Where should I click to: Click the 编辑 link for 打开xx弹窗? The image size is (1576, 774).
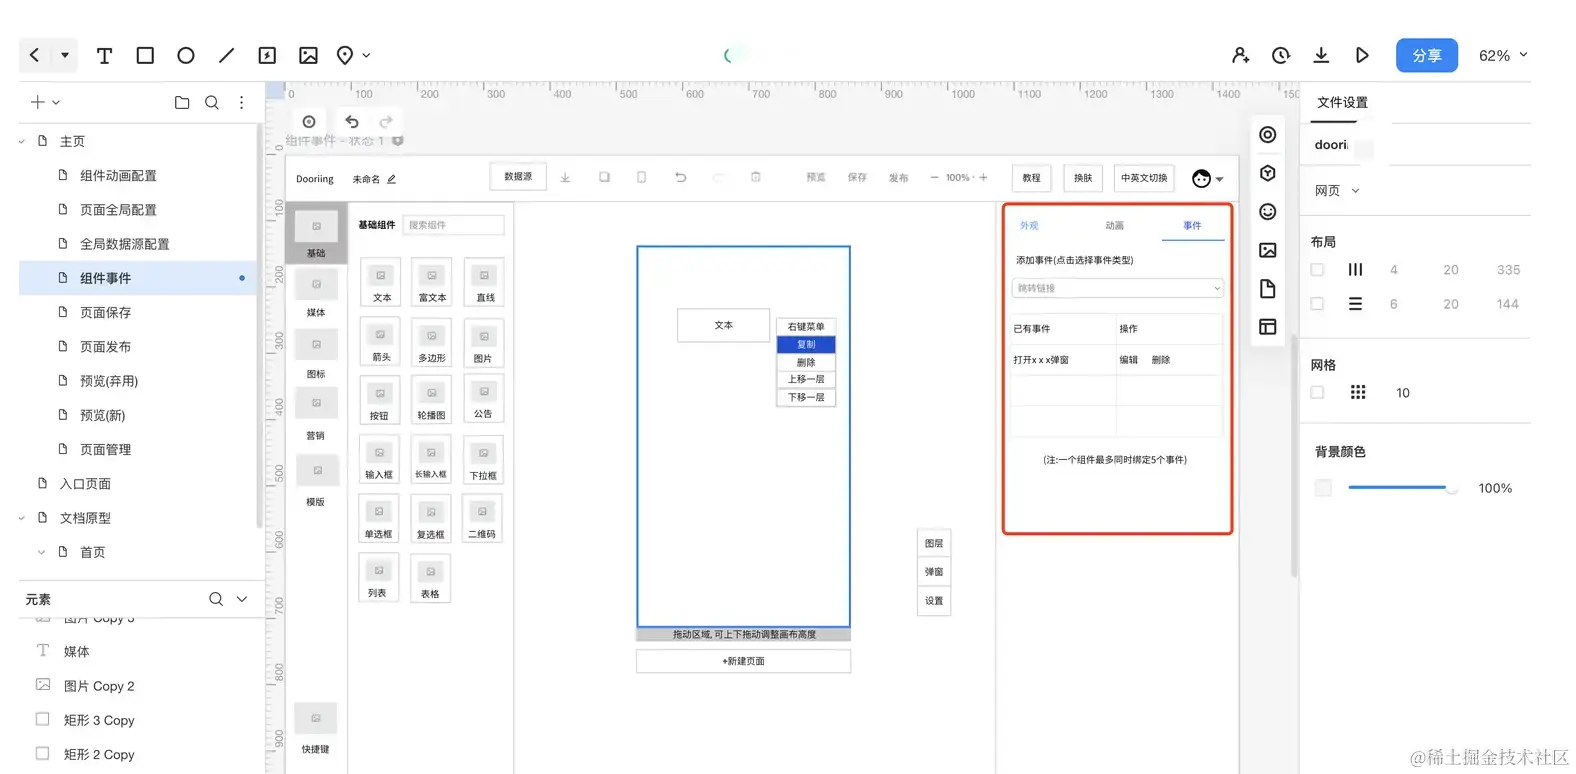[x=1128, y=360]
